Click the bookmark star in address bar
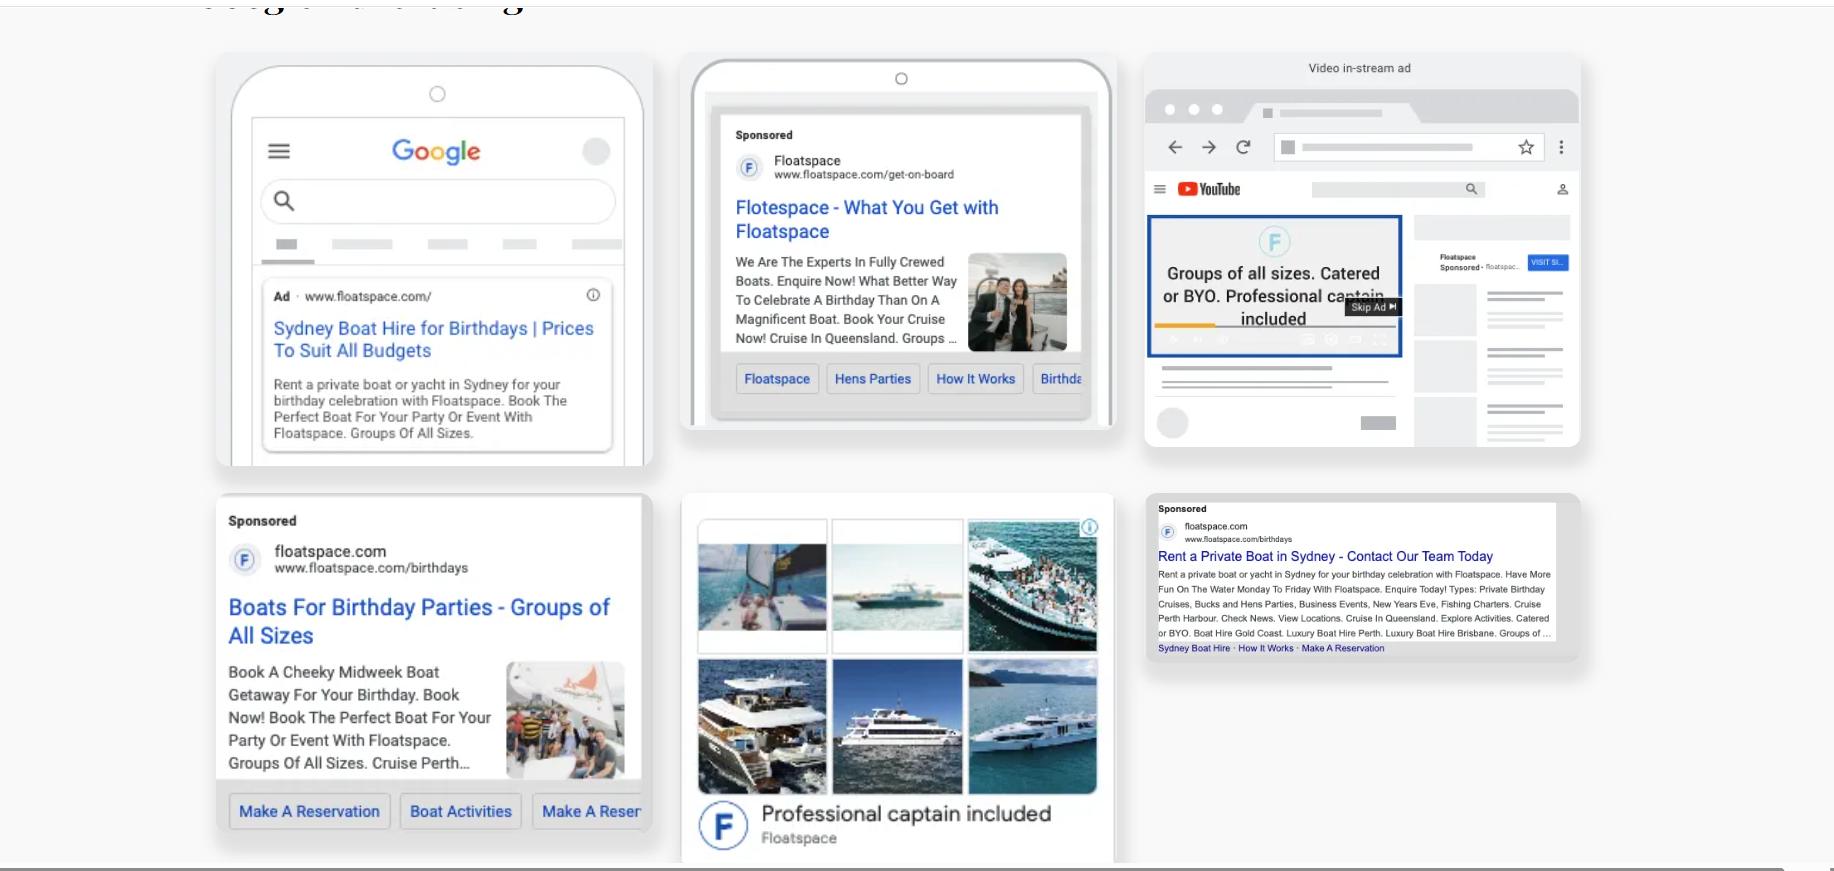 (x=1526, y=147)
